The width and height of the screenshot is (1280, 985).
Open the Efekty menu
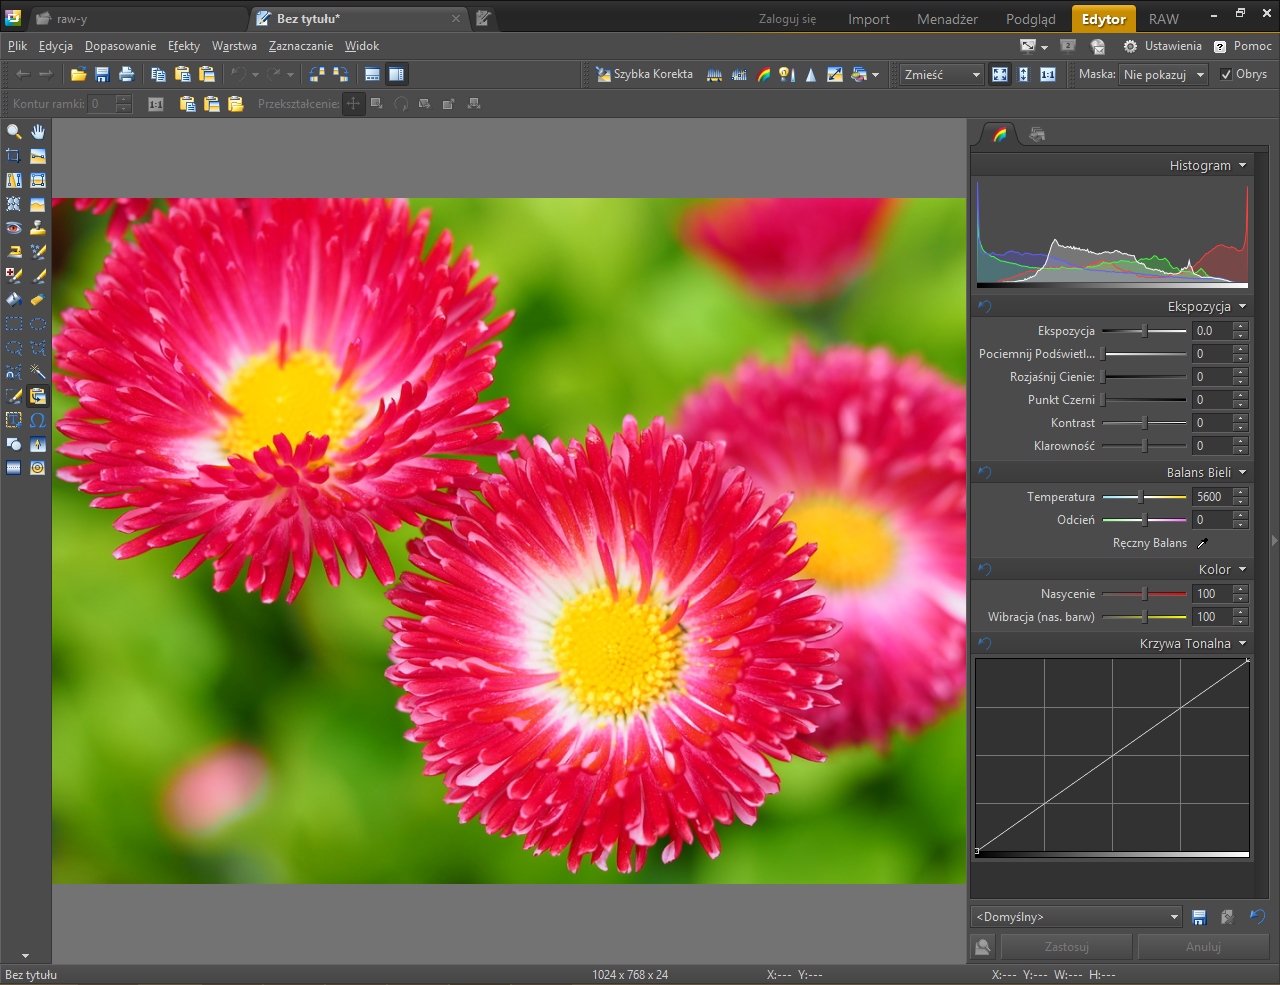click(183, 46)
